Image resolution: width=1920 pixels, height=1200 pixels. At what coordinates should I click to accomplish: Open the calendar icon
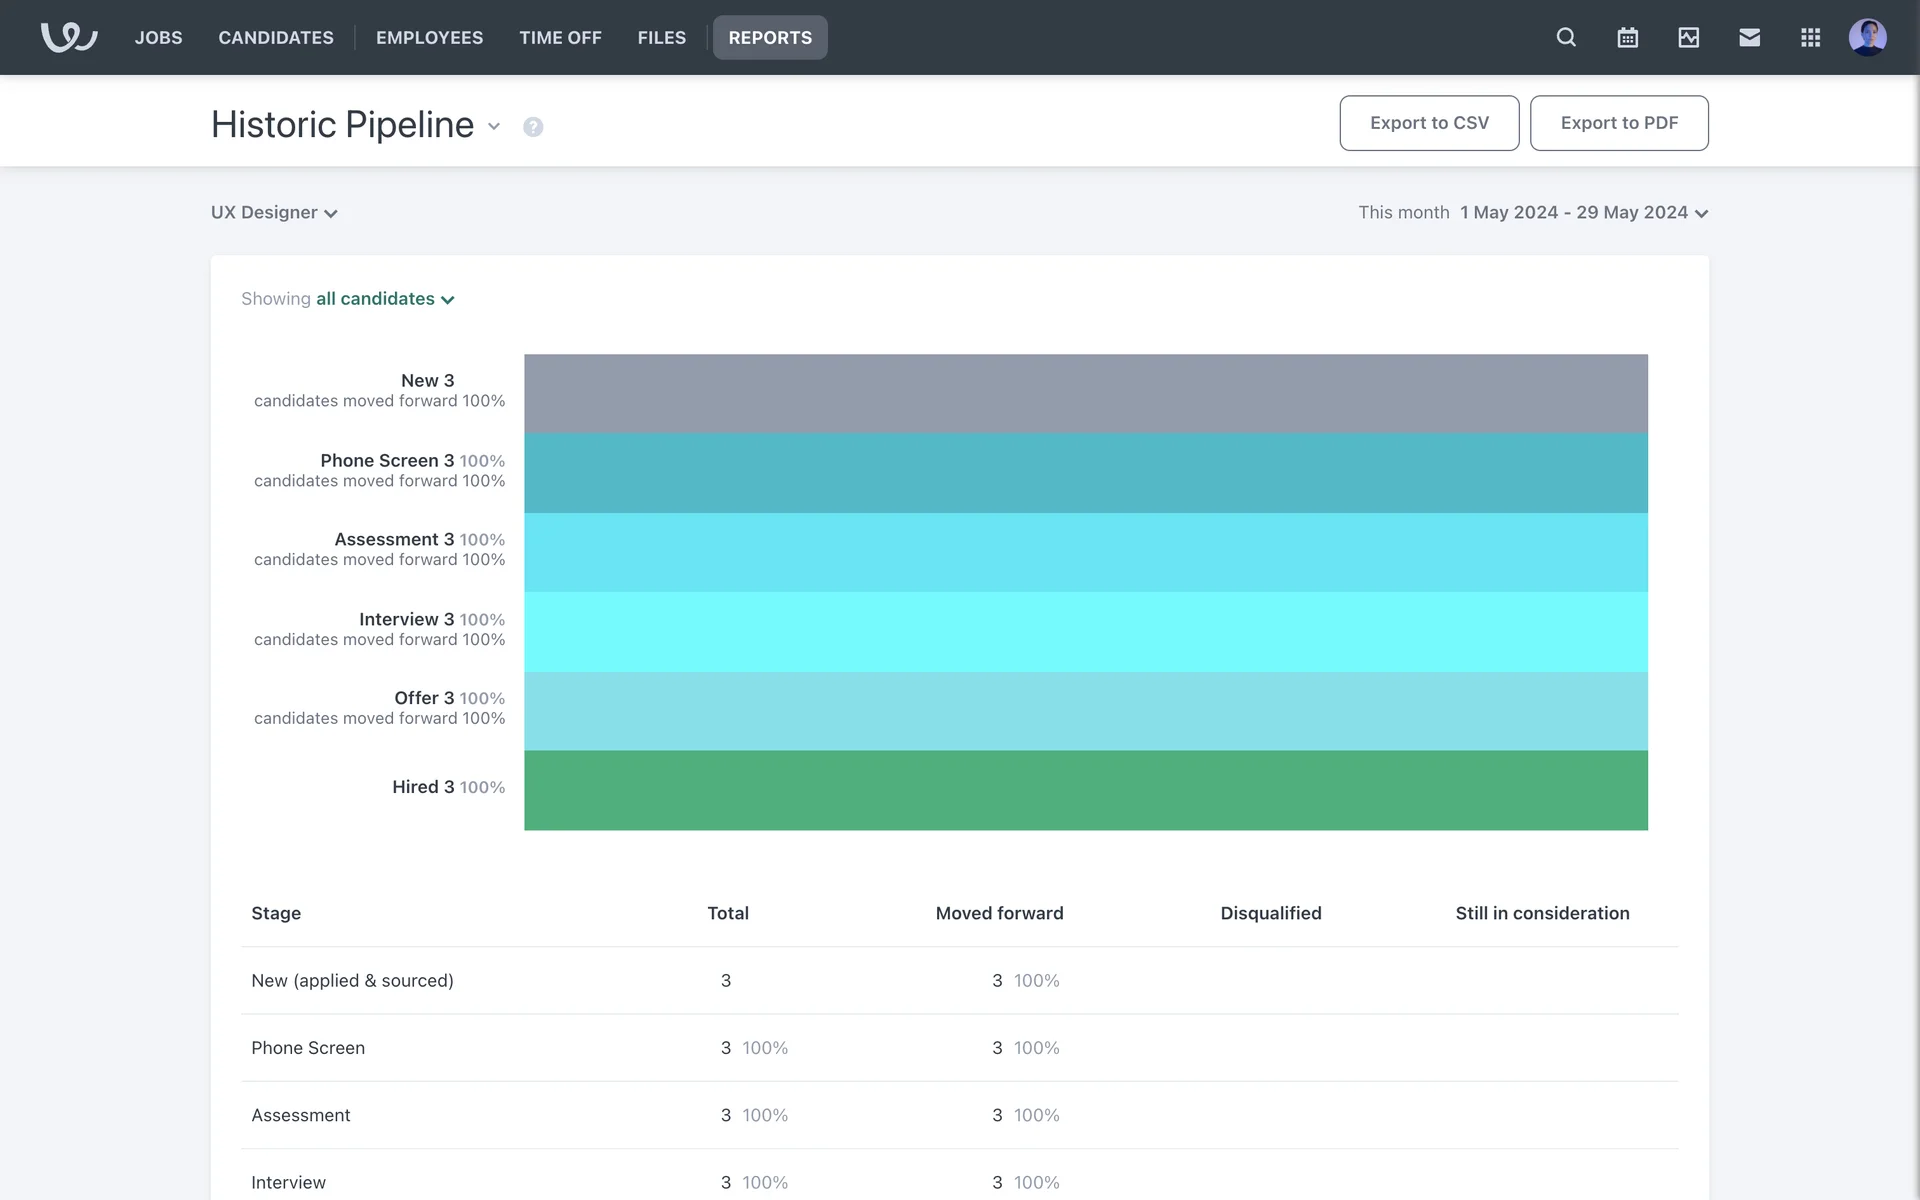(1627, 37)
